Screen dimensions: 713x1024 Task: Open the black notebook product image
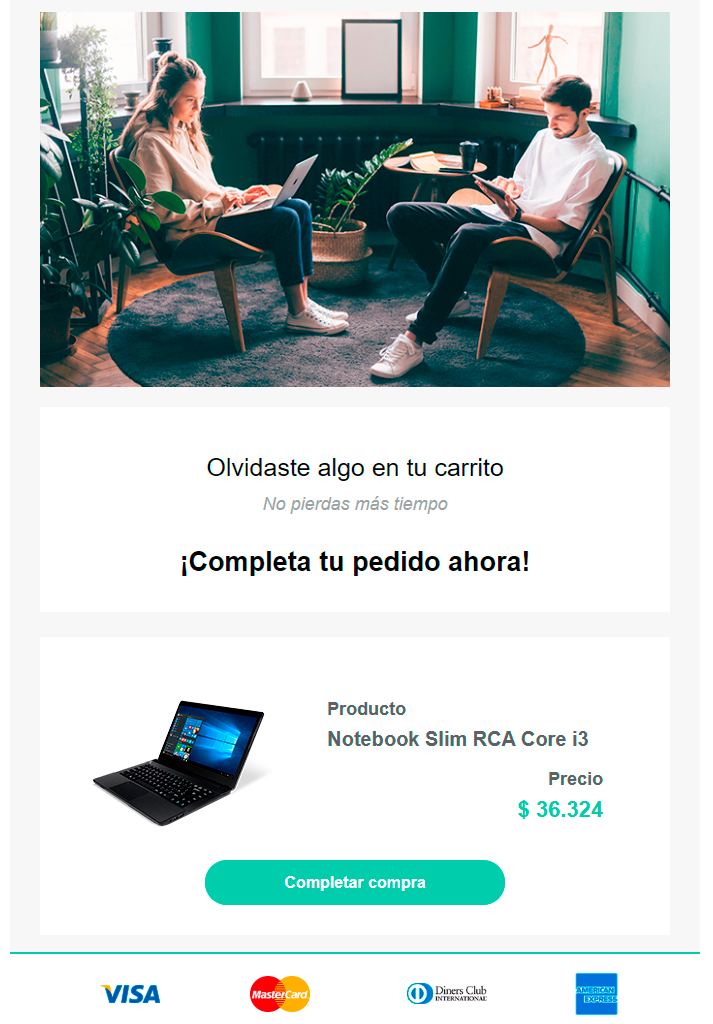coord(179,763)
